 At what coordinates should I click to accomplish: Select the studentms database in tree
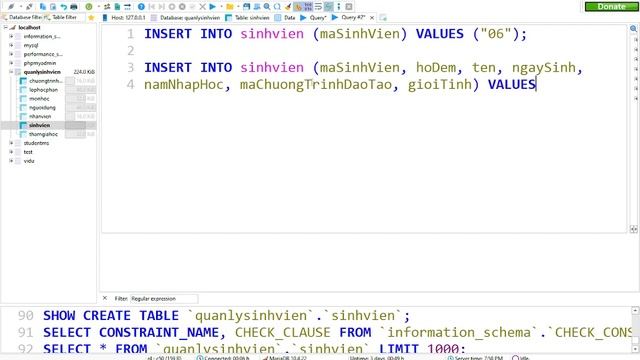click(36, 143)
